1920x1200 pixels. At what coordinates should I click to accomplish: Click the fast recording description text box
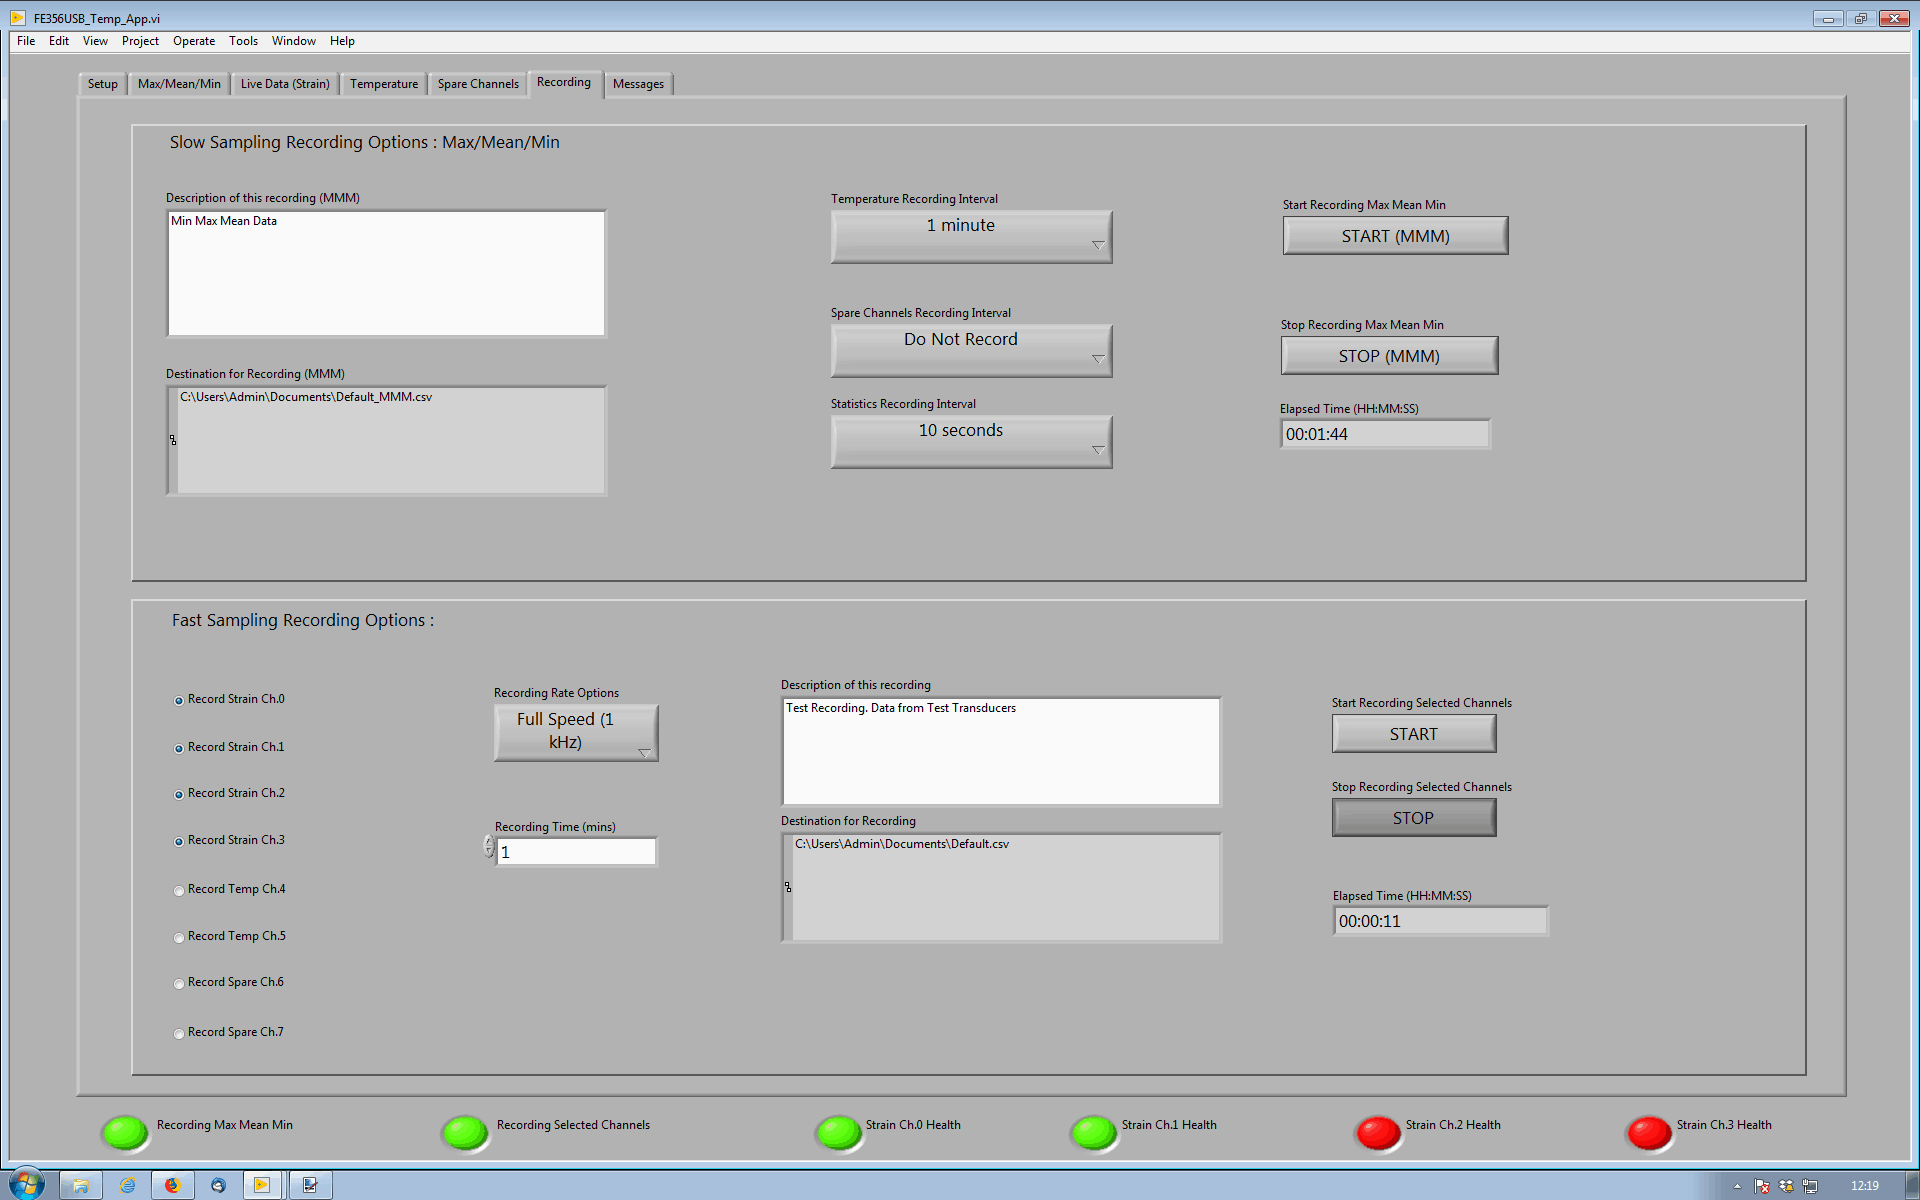point(1000,751)
